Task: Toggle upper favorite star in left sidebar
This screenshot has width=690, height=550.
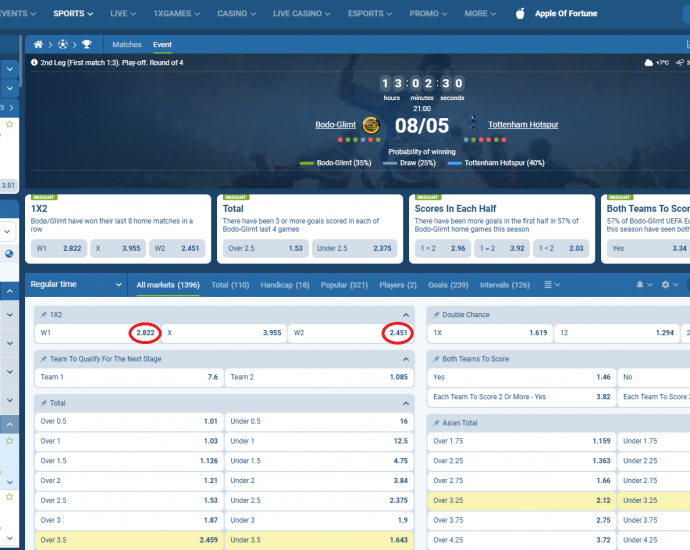Action: pos(9,125)
